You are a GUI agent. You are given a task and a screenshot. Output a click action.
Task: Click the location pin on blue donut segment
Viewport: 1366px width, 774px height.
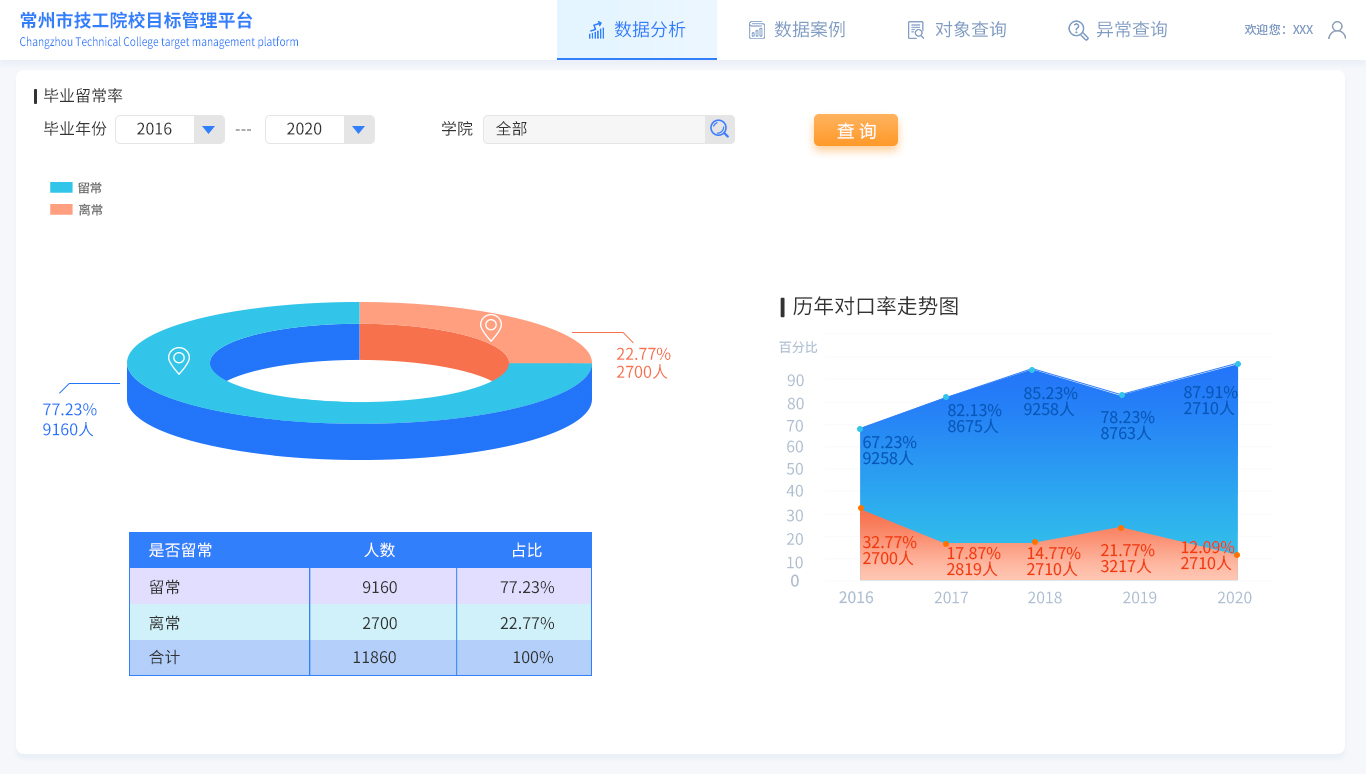pyautogui.click(x=179, y=360)
